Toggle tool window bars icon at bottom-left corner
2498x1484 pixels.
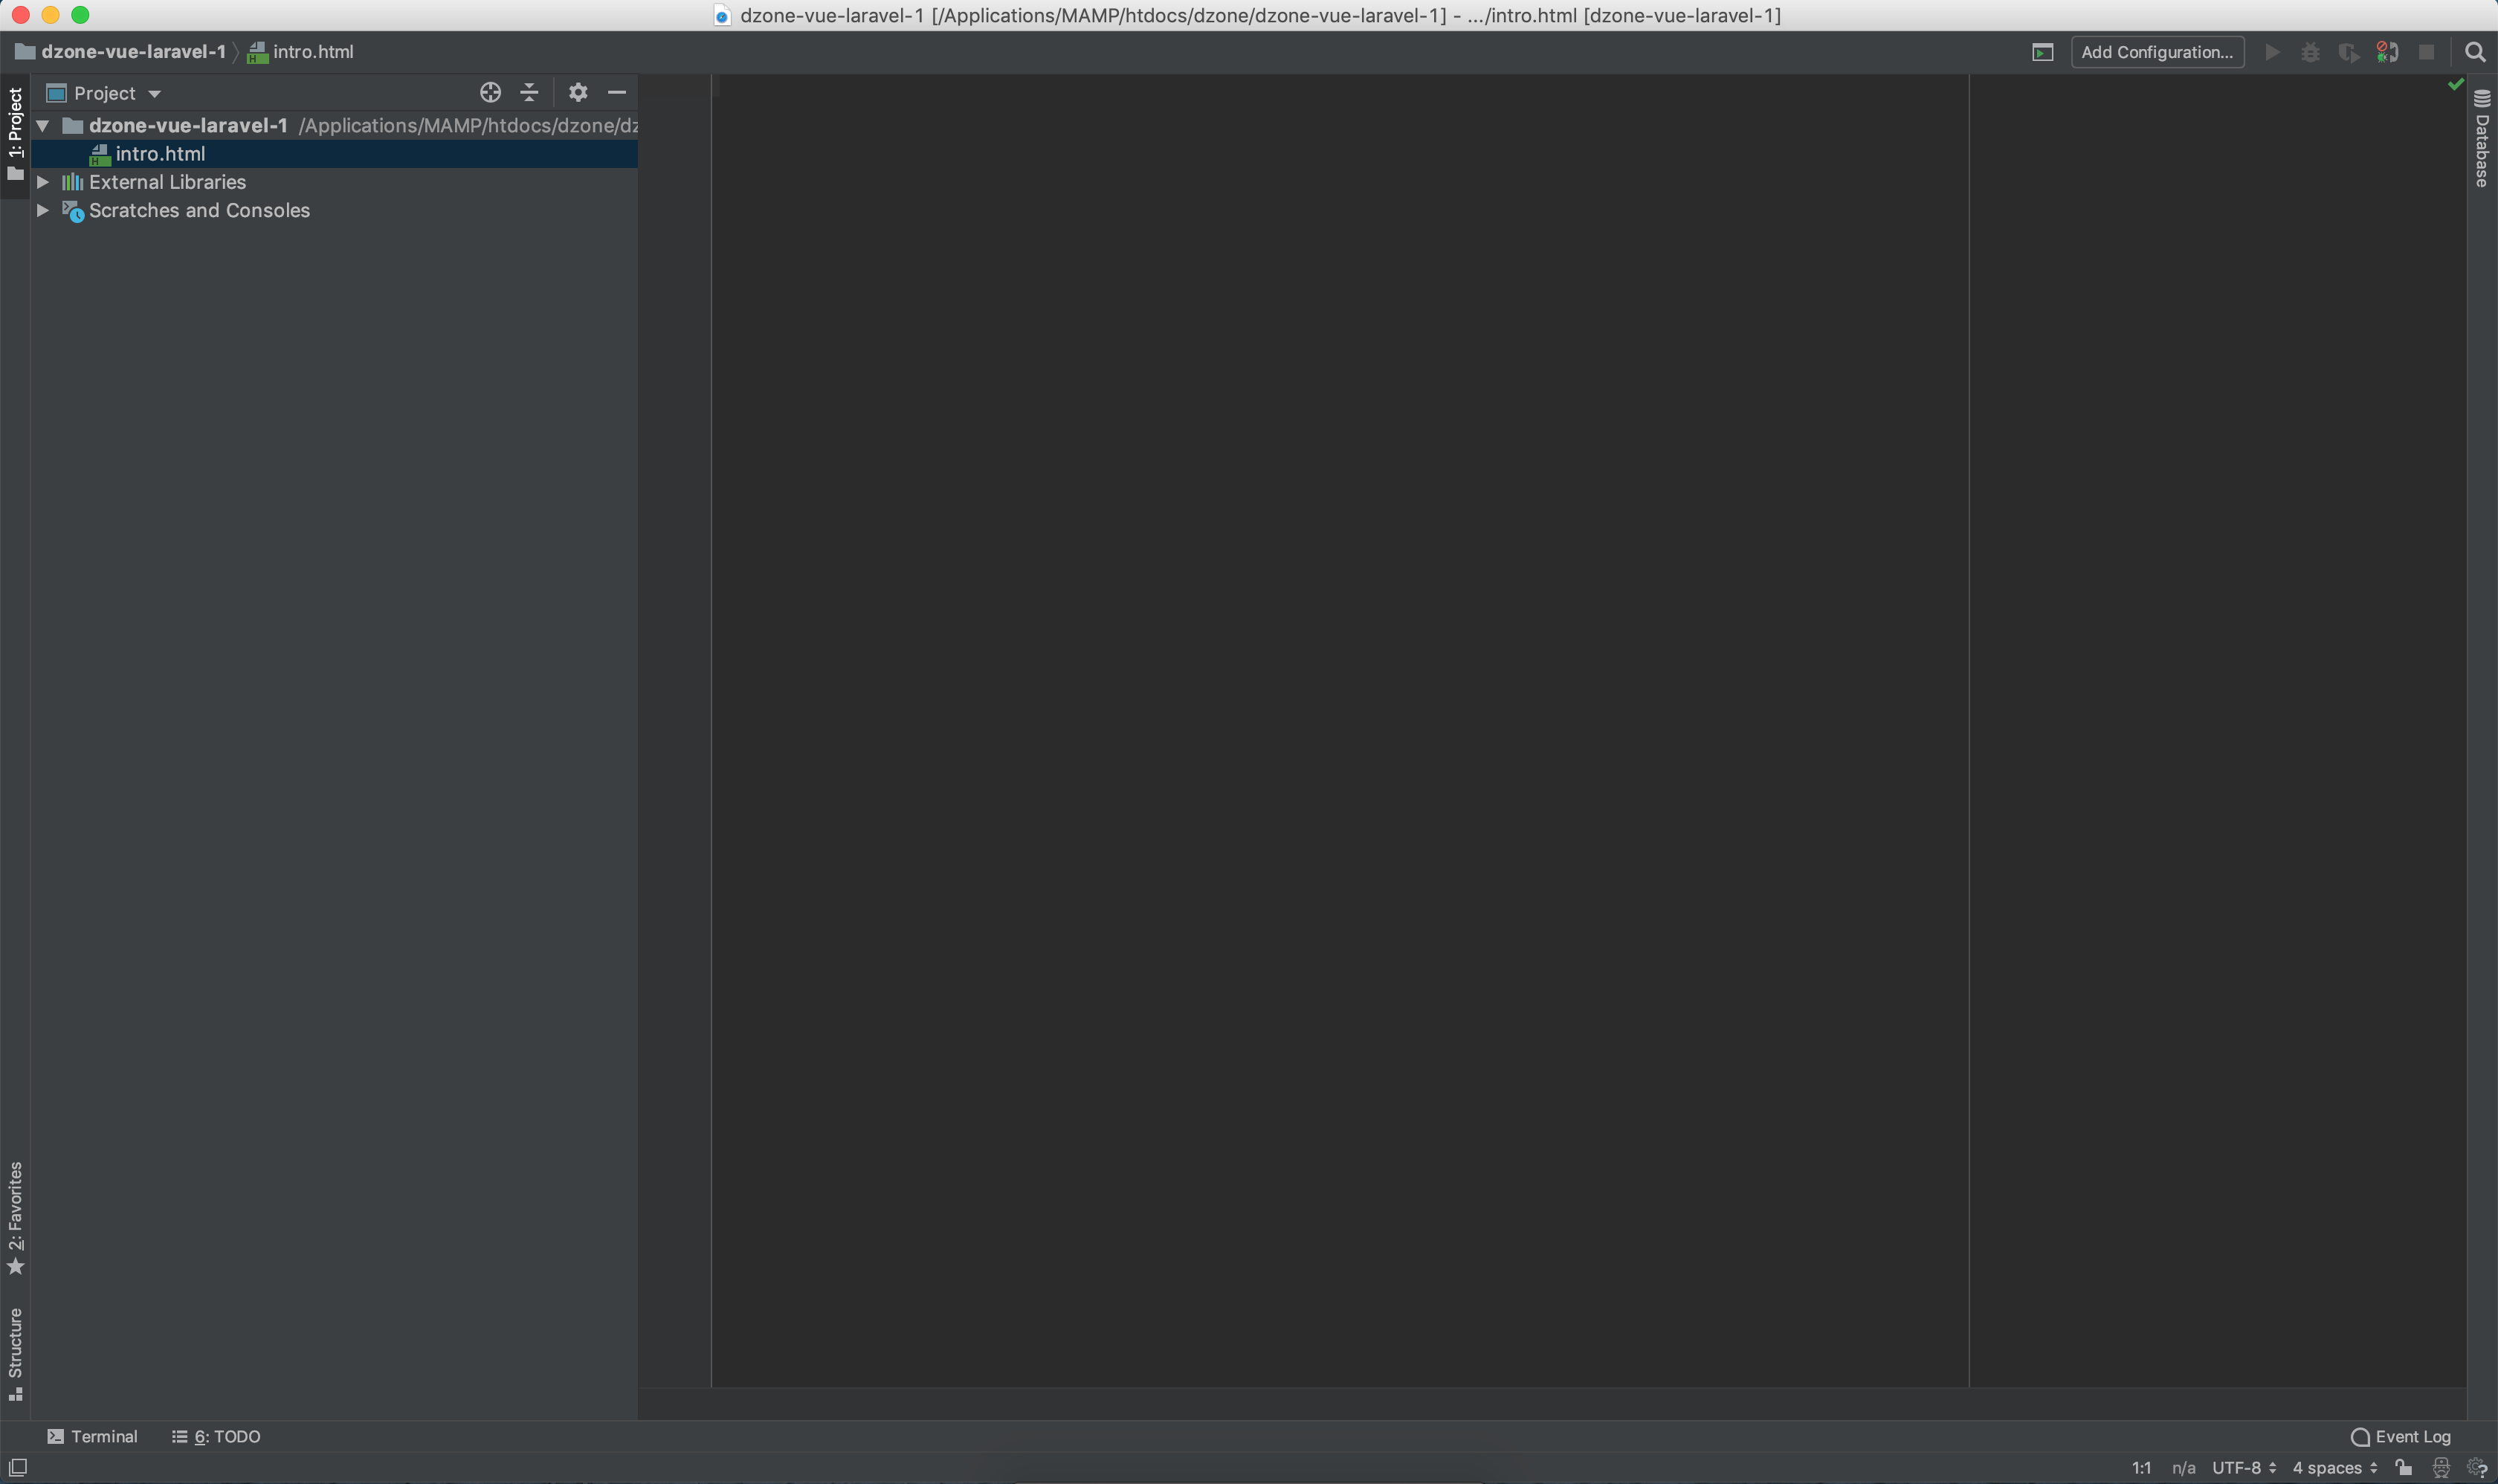18,1467
